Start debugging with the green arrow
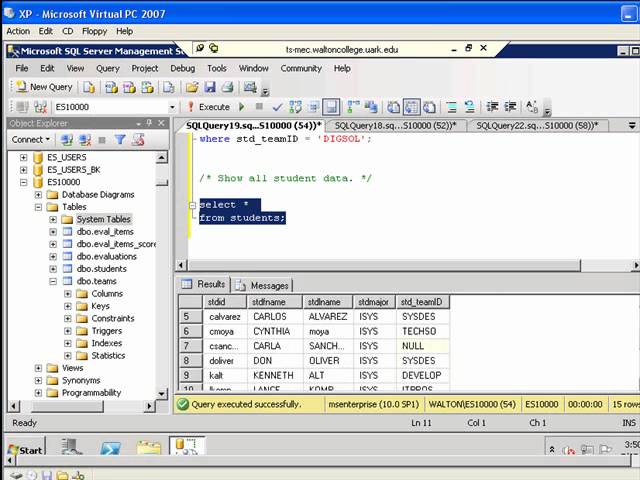Screen dimensions: 640x480 [242, 107]
